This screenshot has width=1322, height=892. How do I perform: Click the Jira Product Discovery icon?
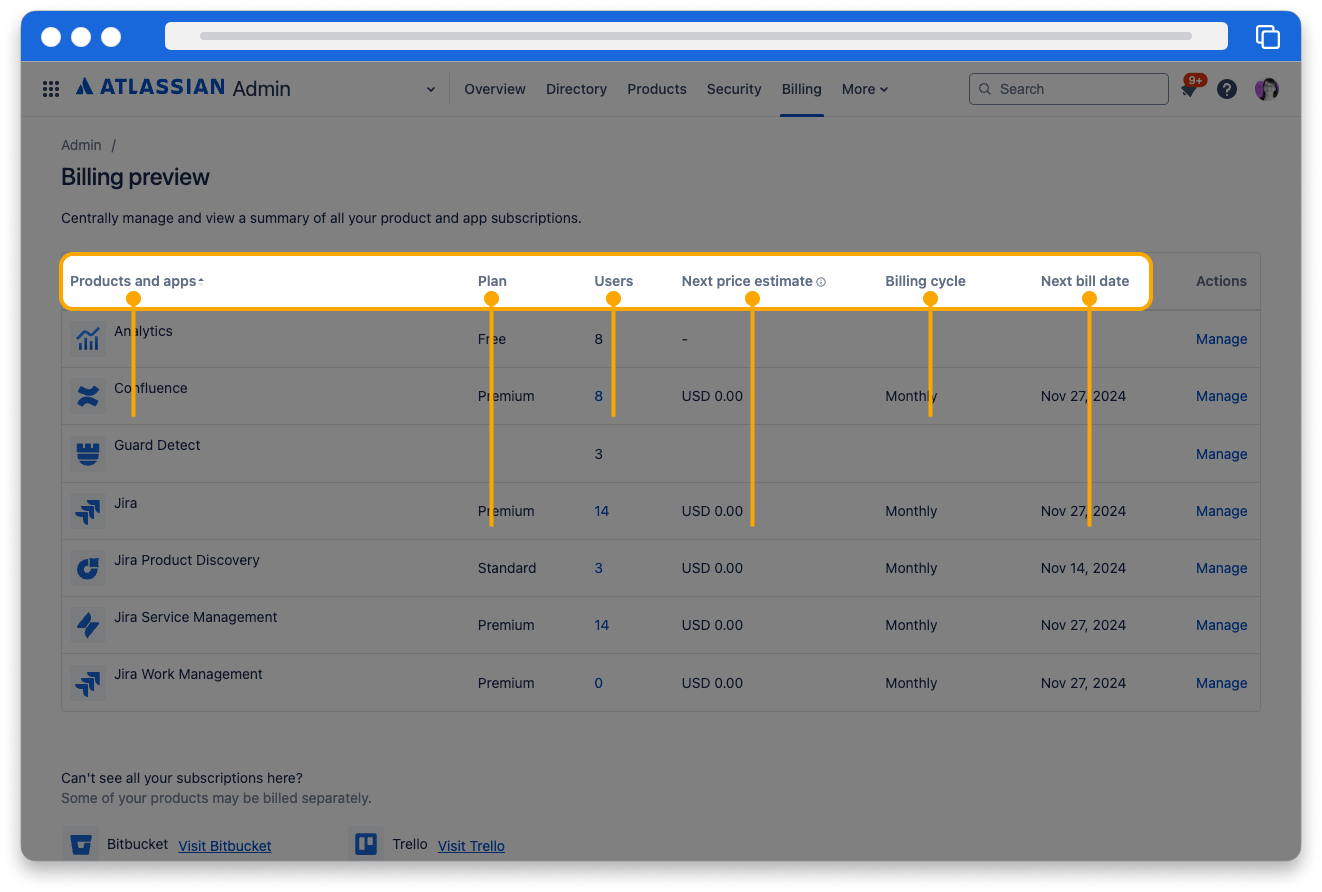[x=89, y=568]
